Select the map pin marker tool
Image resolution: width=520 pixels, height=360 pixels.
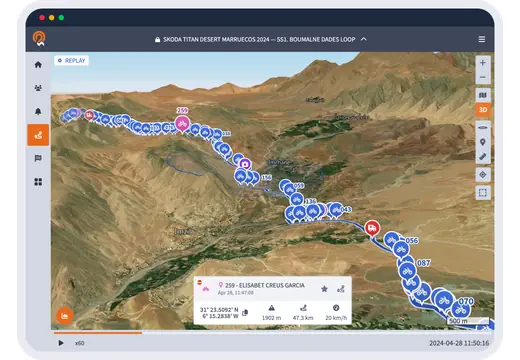tap(482, 142)
